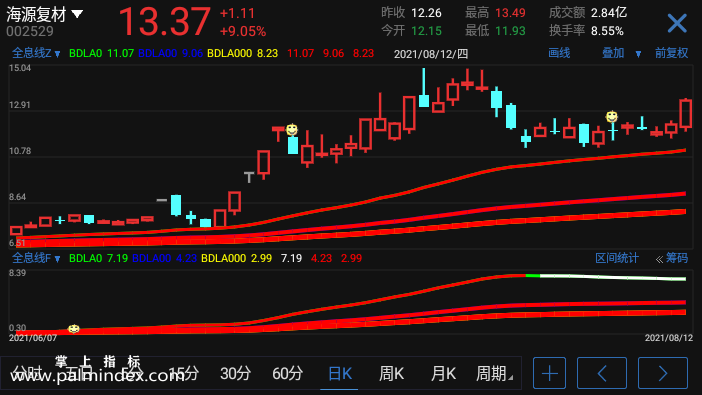Open the 画线 drawing tool
The width and height of the screenshot is (702, 395).
pos(559,53)
